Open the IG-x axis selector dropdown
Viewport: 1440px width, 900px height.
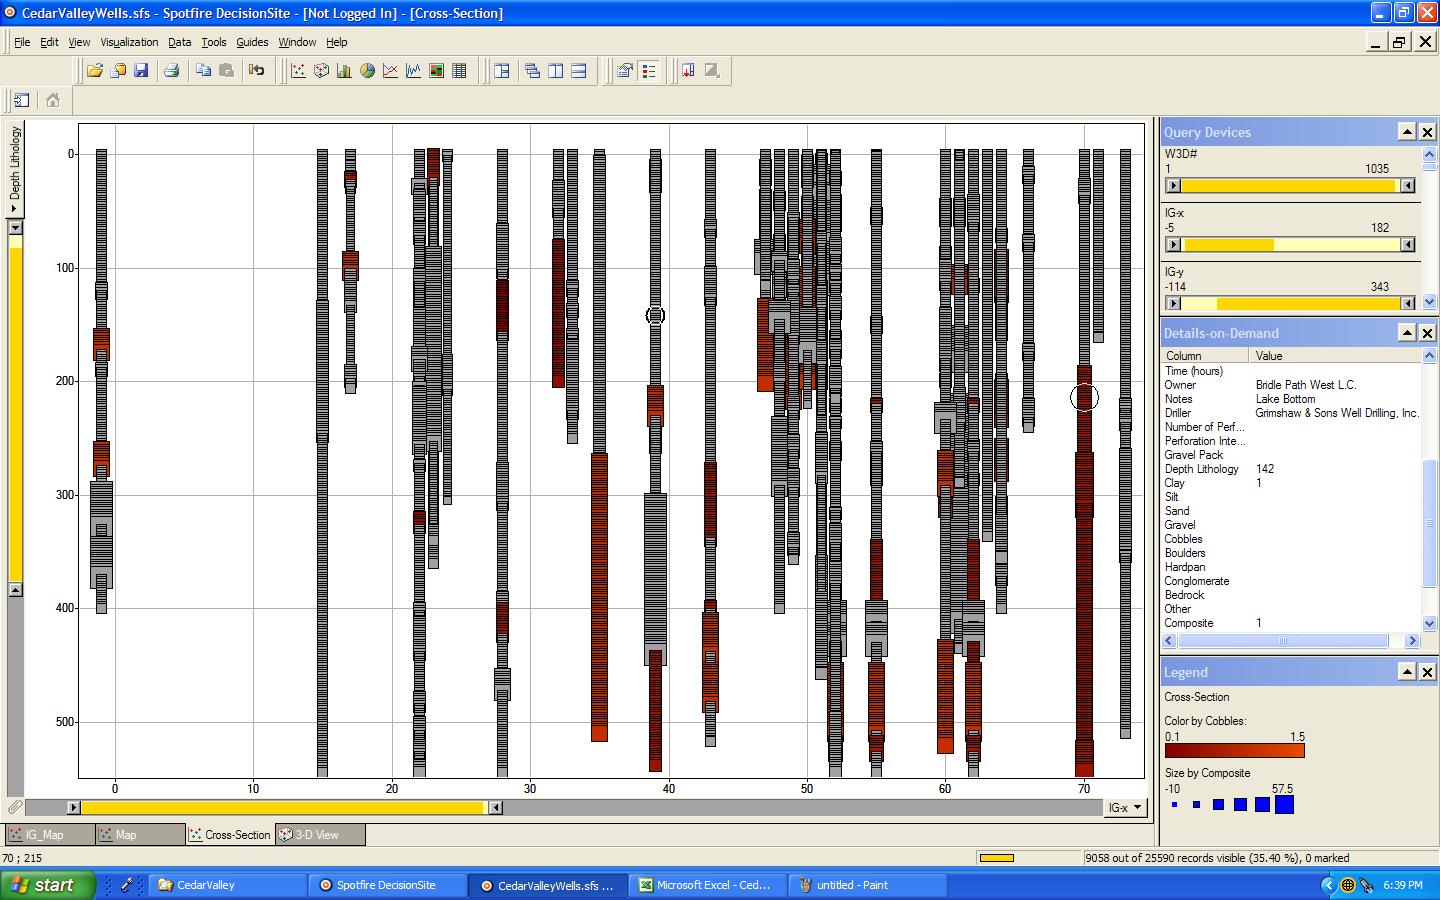pyautogui.click(x=1125, y=807)
